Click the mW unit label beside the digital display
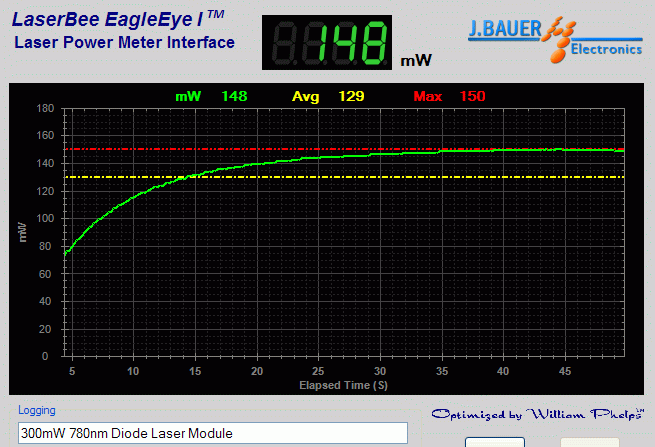The height and width of the screenshot is (447, 655). [x=416, y=61]
